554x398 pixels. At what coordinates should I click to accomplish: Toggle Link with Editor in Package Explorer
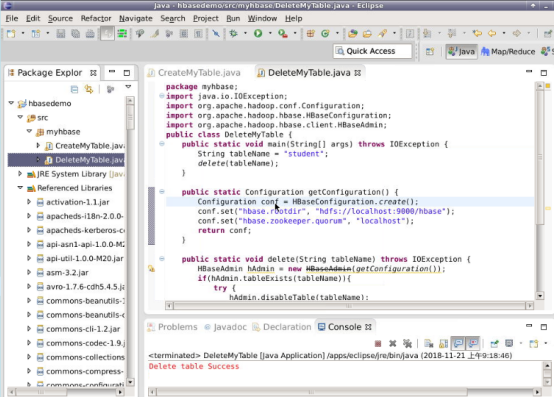point(89,89)
